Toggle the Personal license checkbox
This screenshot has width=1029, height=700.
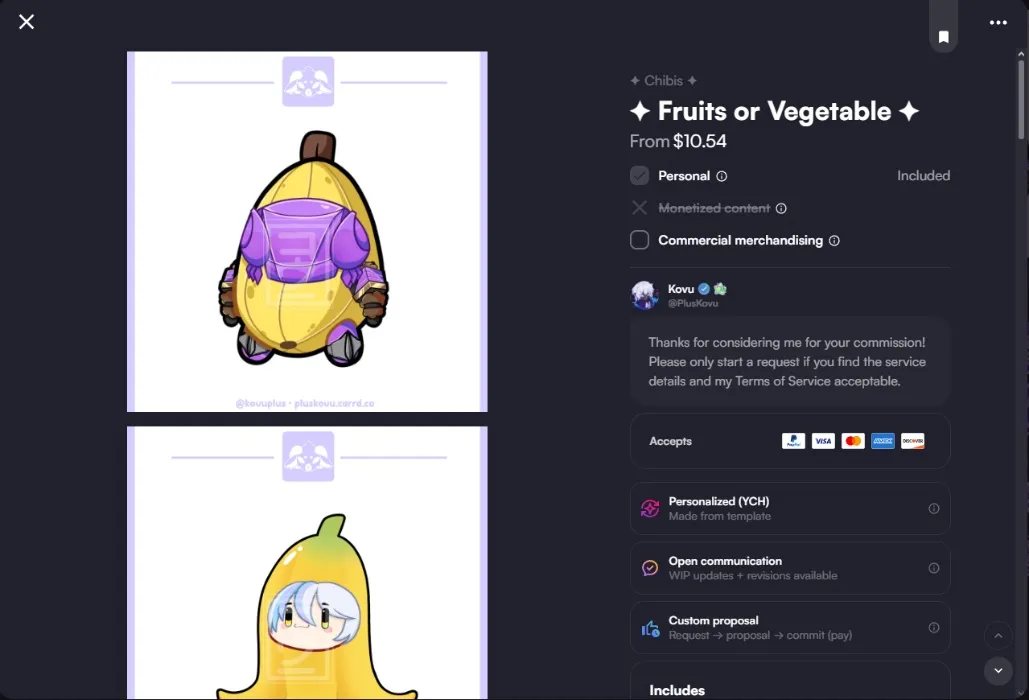639,175
